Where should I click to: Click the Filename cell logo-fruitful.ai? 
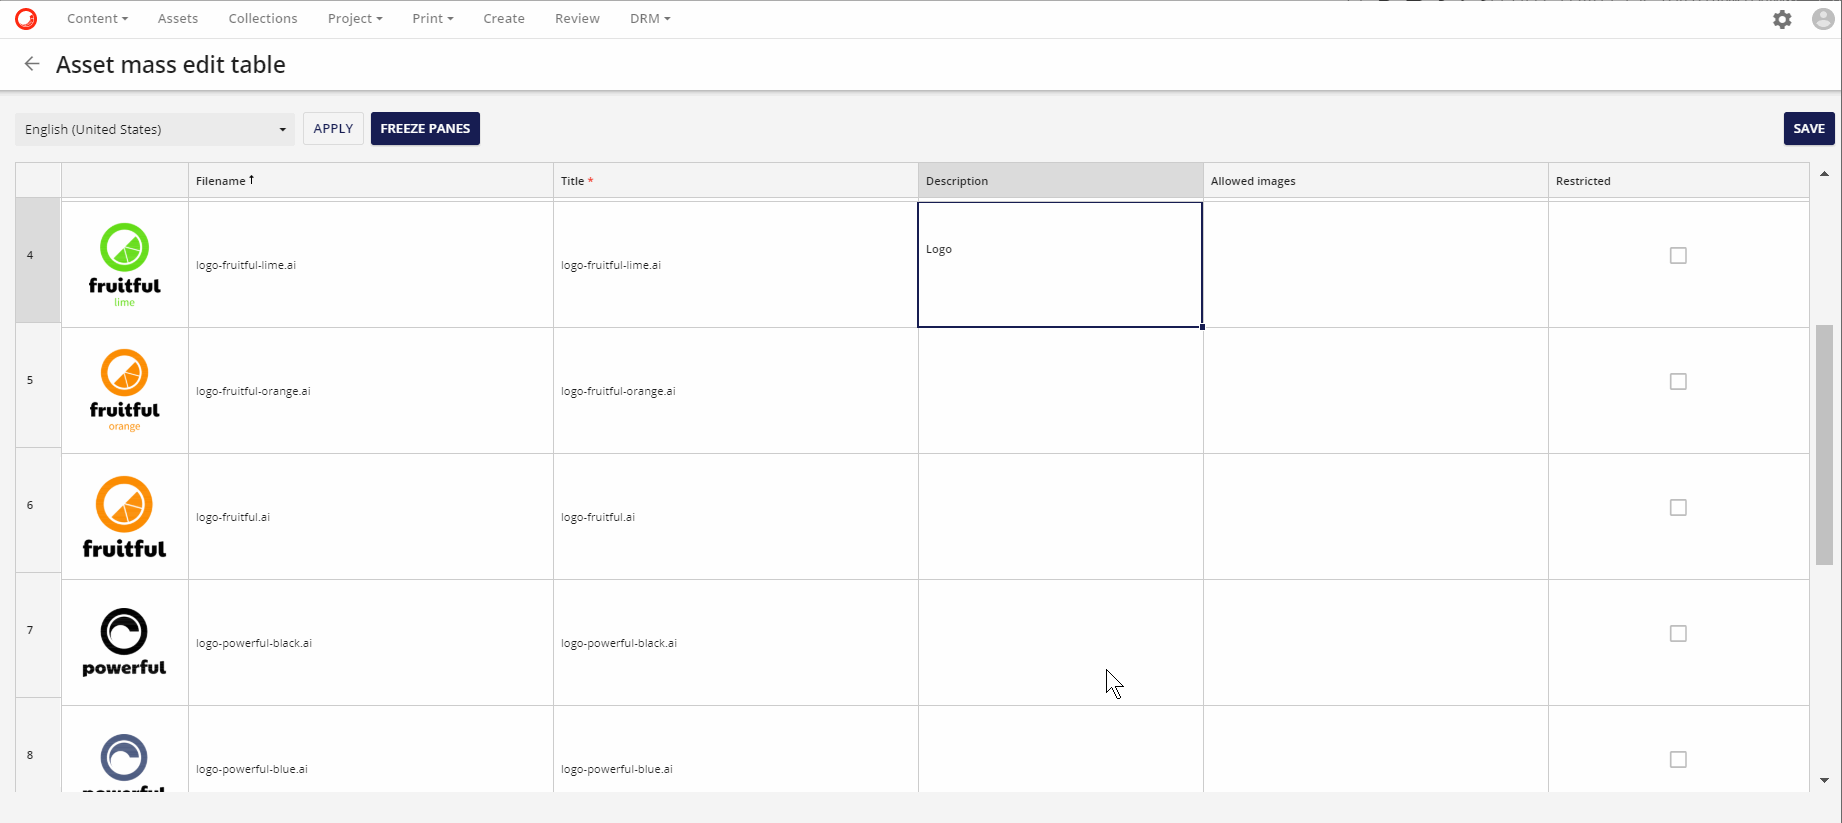tap(371, 517)
